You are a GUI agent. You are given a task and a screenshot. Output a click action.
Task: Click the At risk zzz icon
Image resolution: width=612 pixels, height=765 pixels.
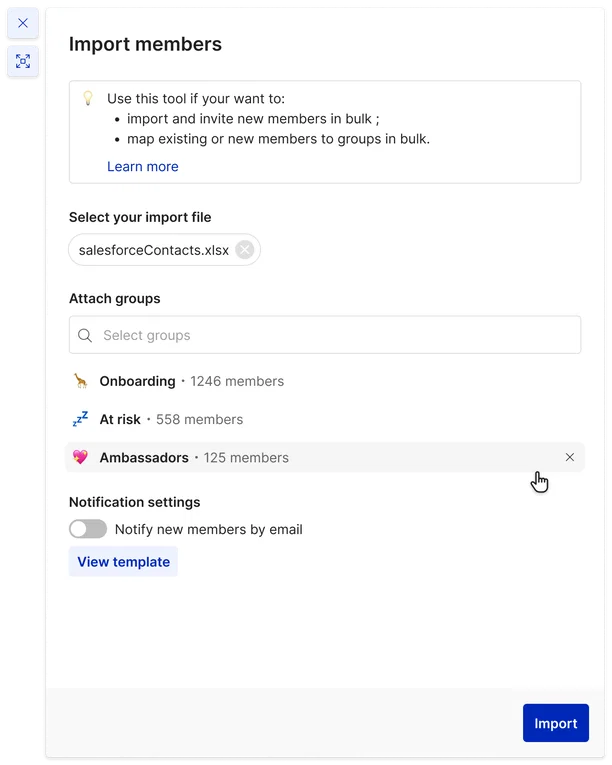click(x=81, y=419)
